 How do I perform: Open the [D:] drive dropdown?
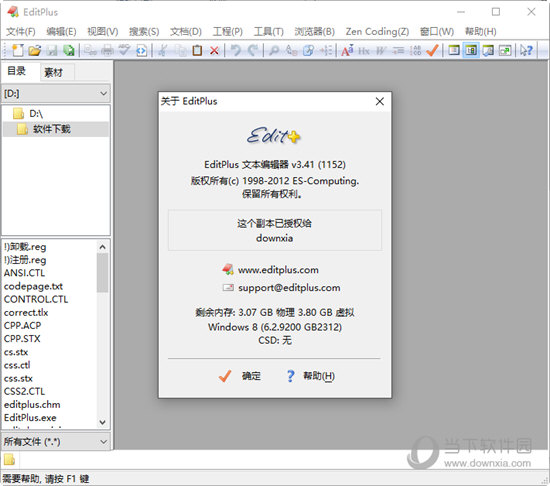(56, 94)
